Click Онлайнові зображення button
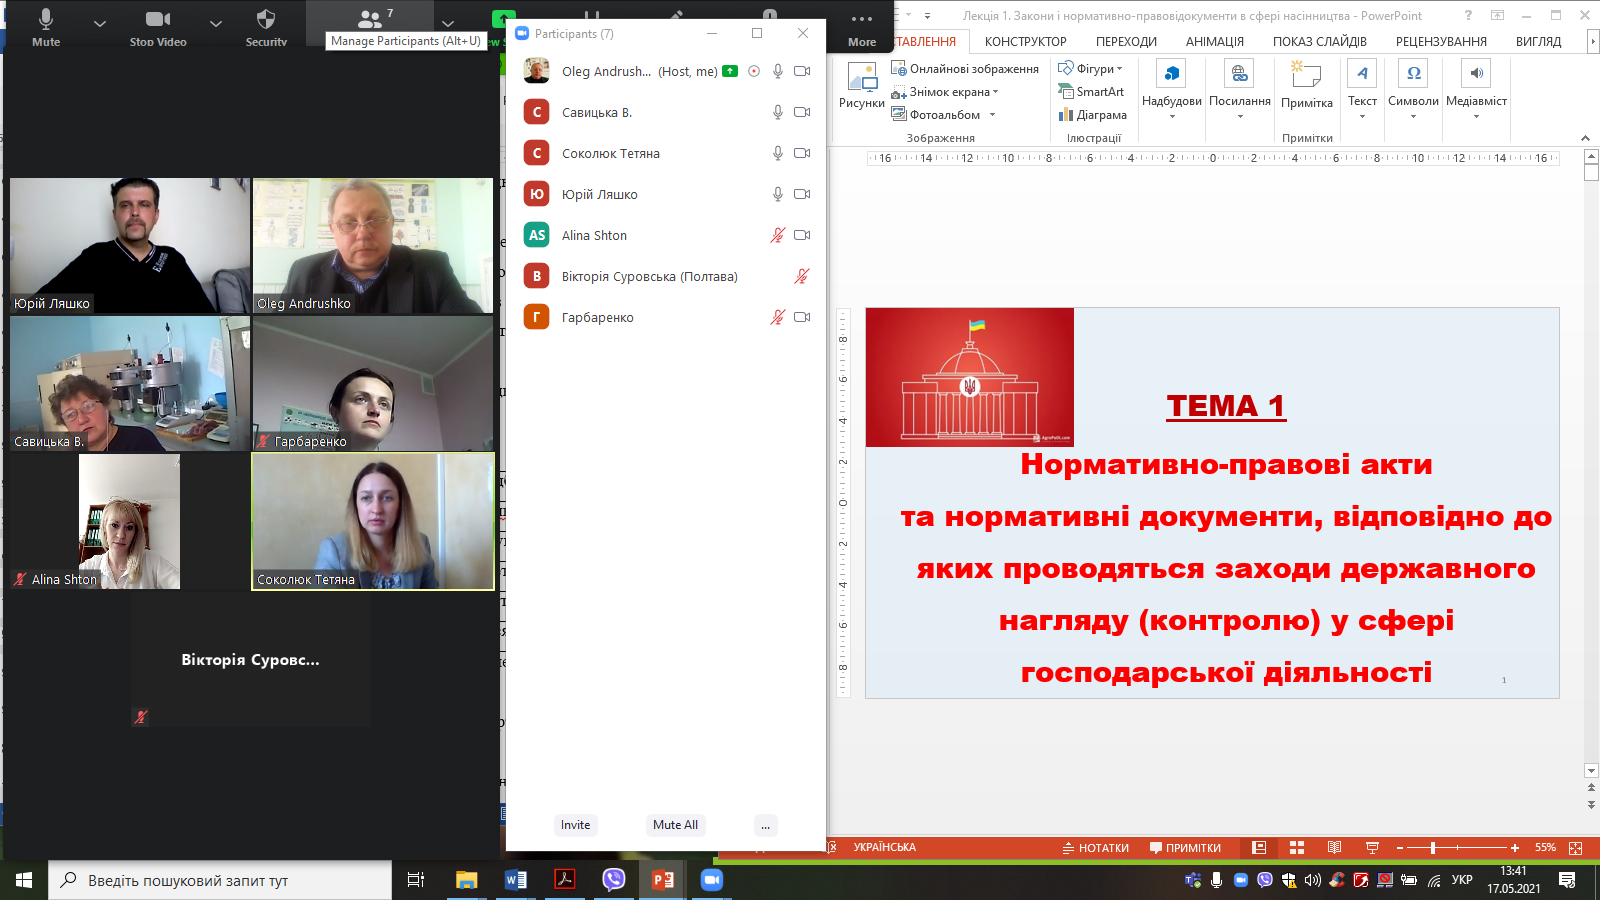The height and width of the screenshot is (900, 1600). pos(965,69)
